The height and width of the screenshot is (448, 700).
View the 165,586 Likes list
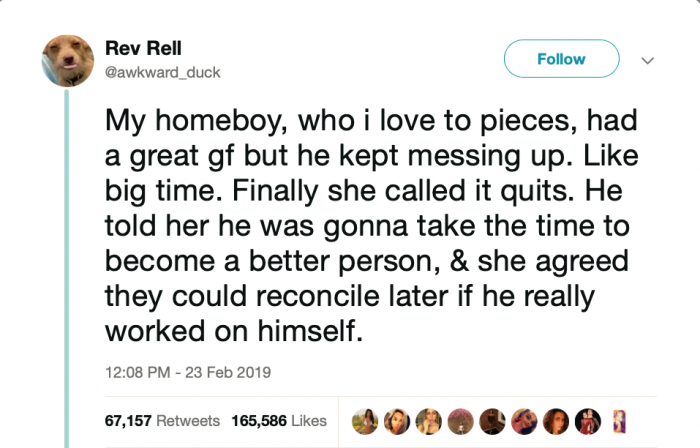click(x=279, y=421)
